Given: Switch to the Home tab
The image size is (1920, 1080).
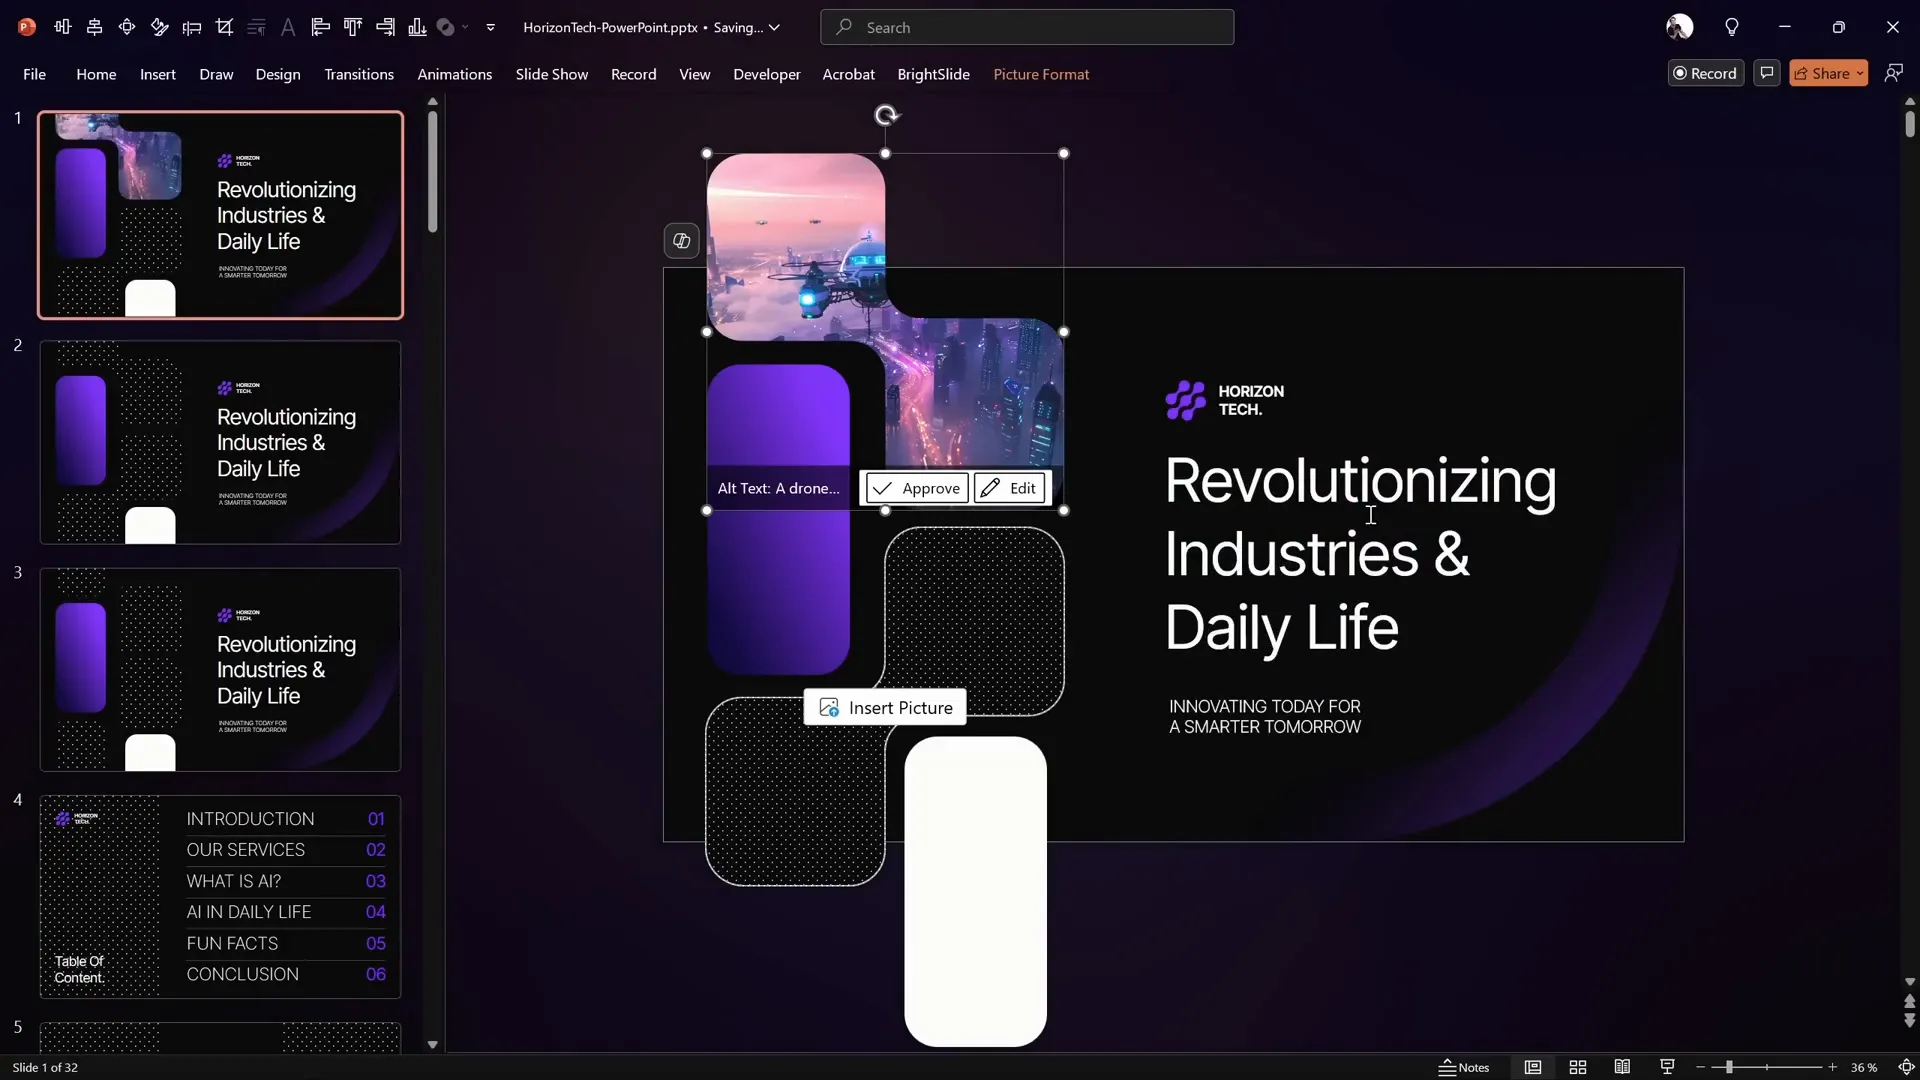Looking at the screenshot, I should point(96,74).
